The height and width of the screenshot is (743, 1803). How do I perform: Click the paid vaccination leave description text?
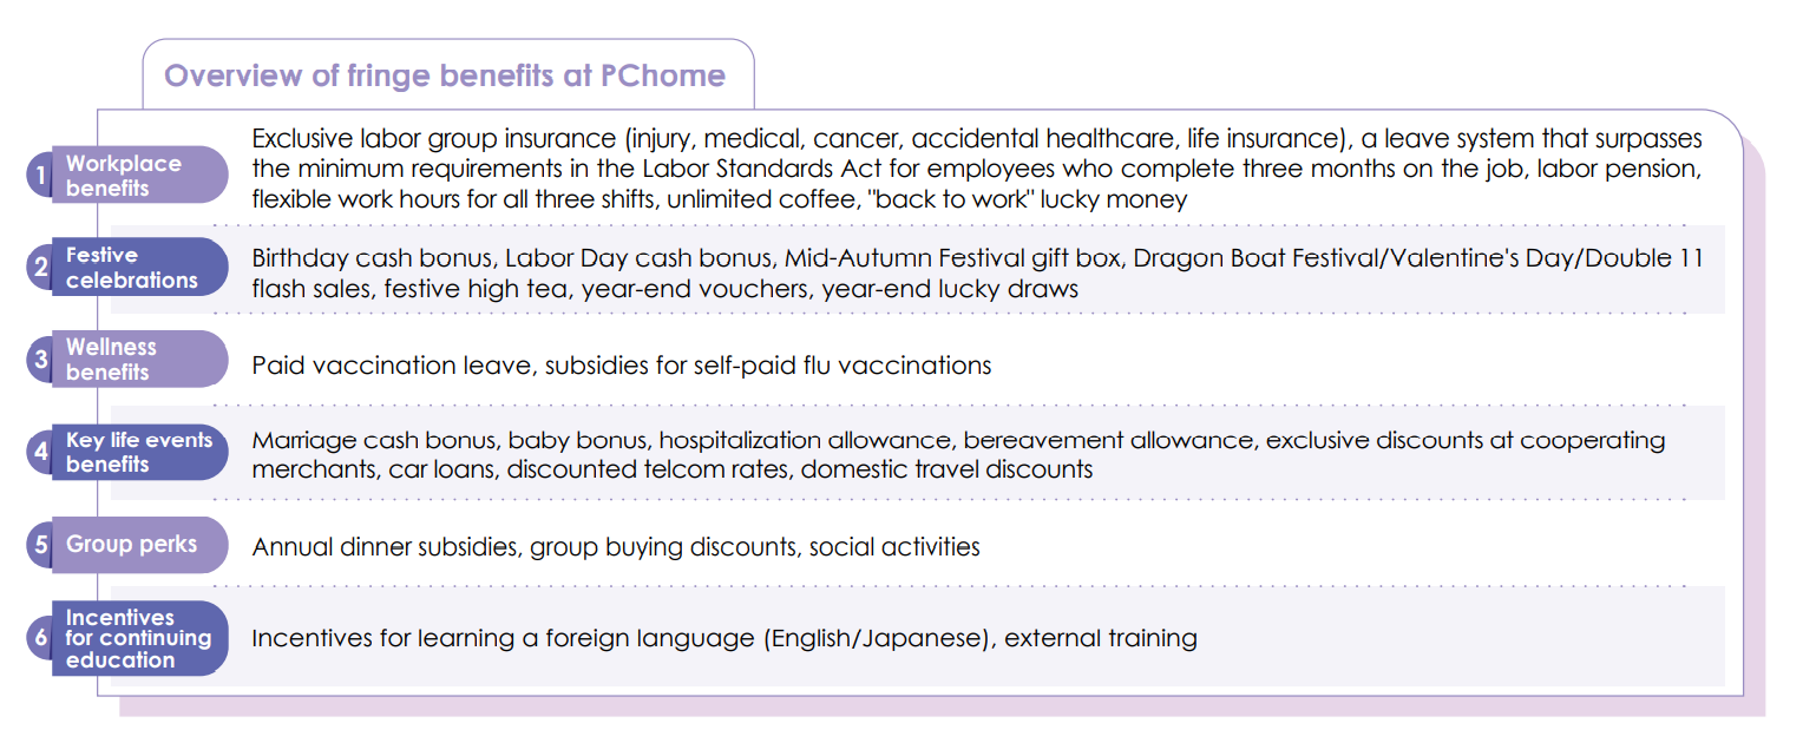coord(621,365)
